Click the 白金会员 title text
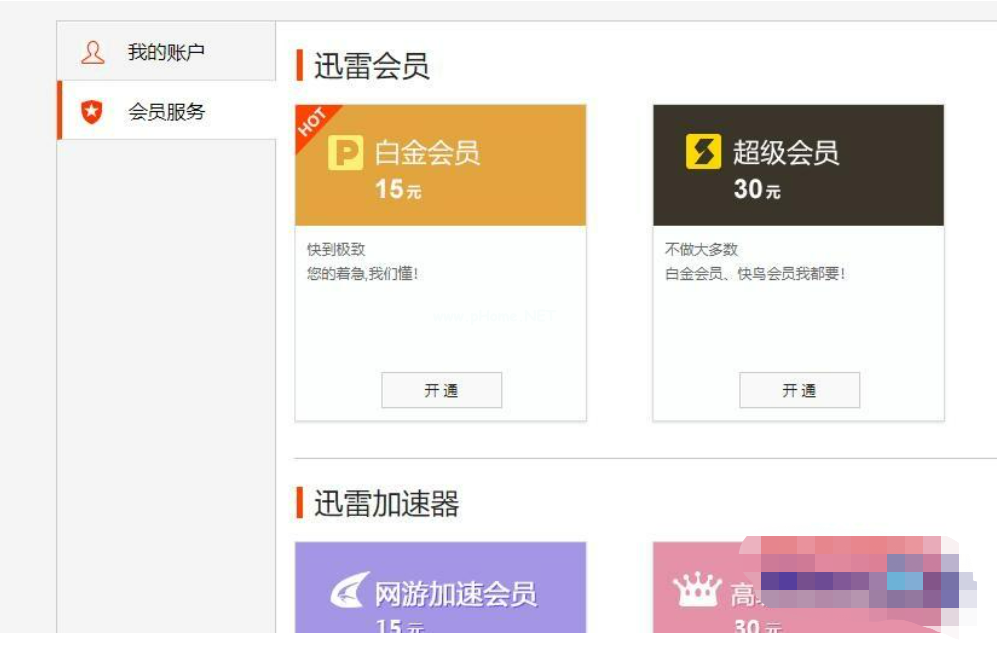 point(427,153)
